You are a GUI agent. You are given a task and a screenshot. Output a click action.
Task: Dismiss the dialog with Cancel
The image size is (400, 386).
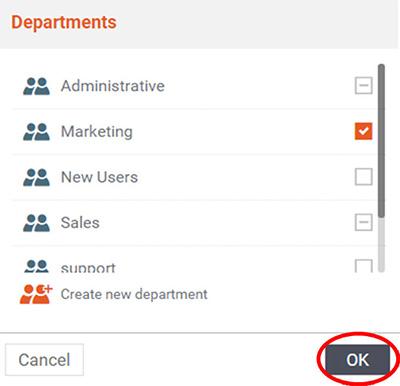pos(44,360)
